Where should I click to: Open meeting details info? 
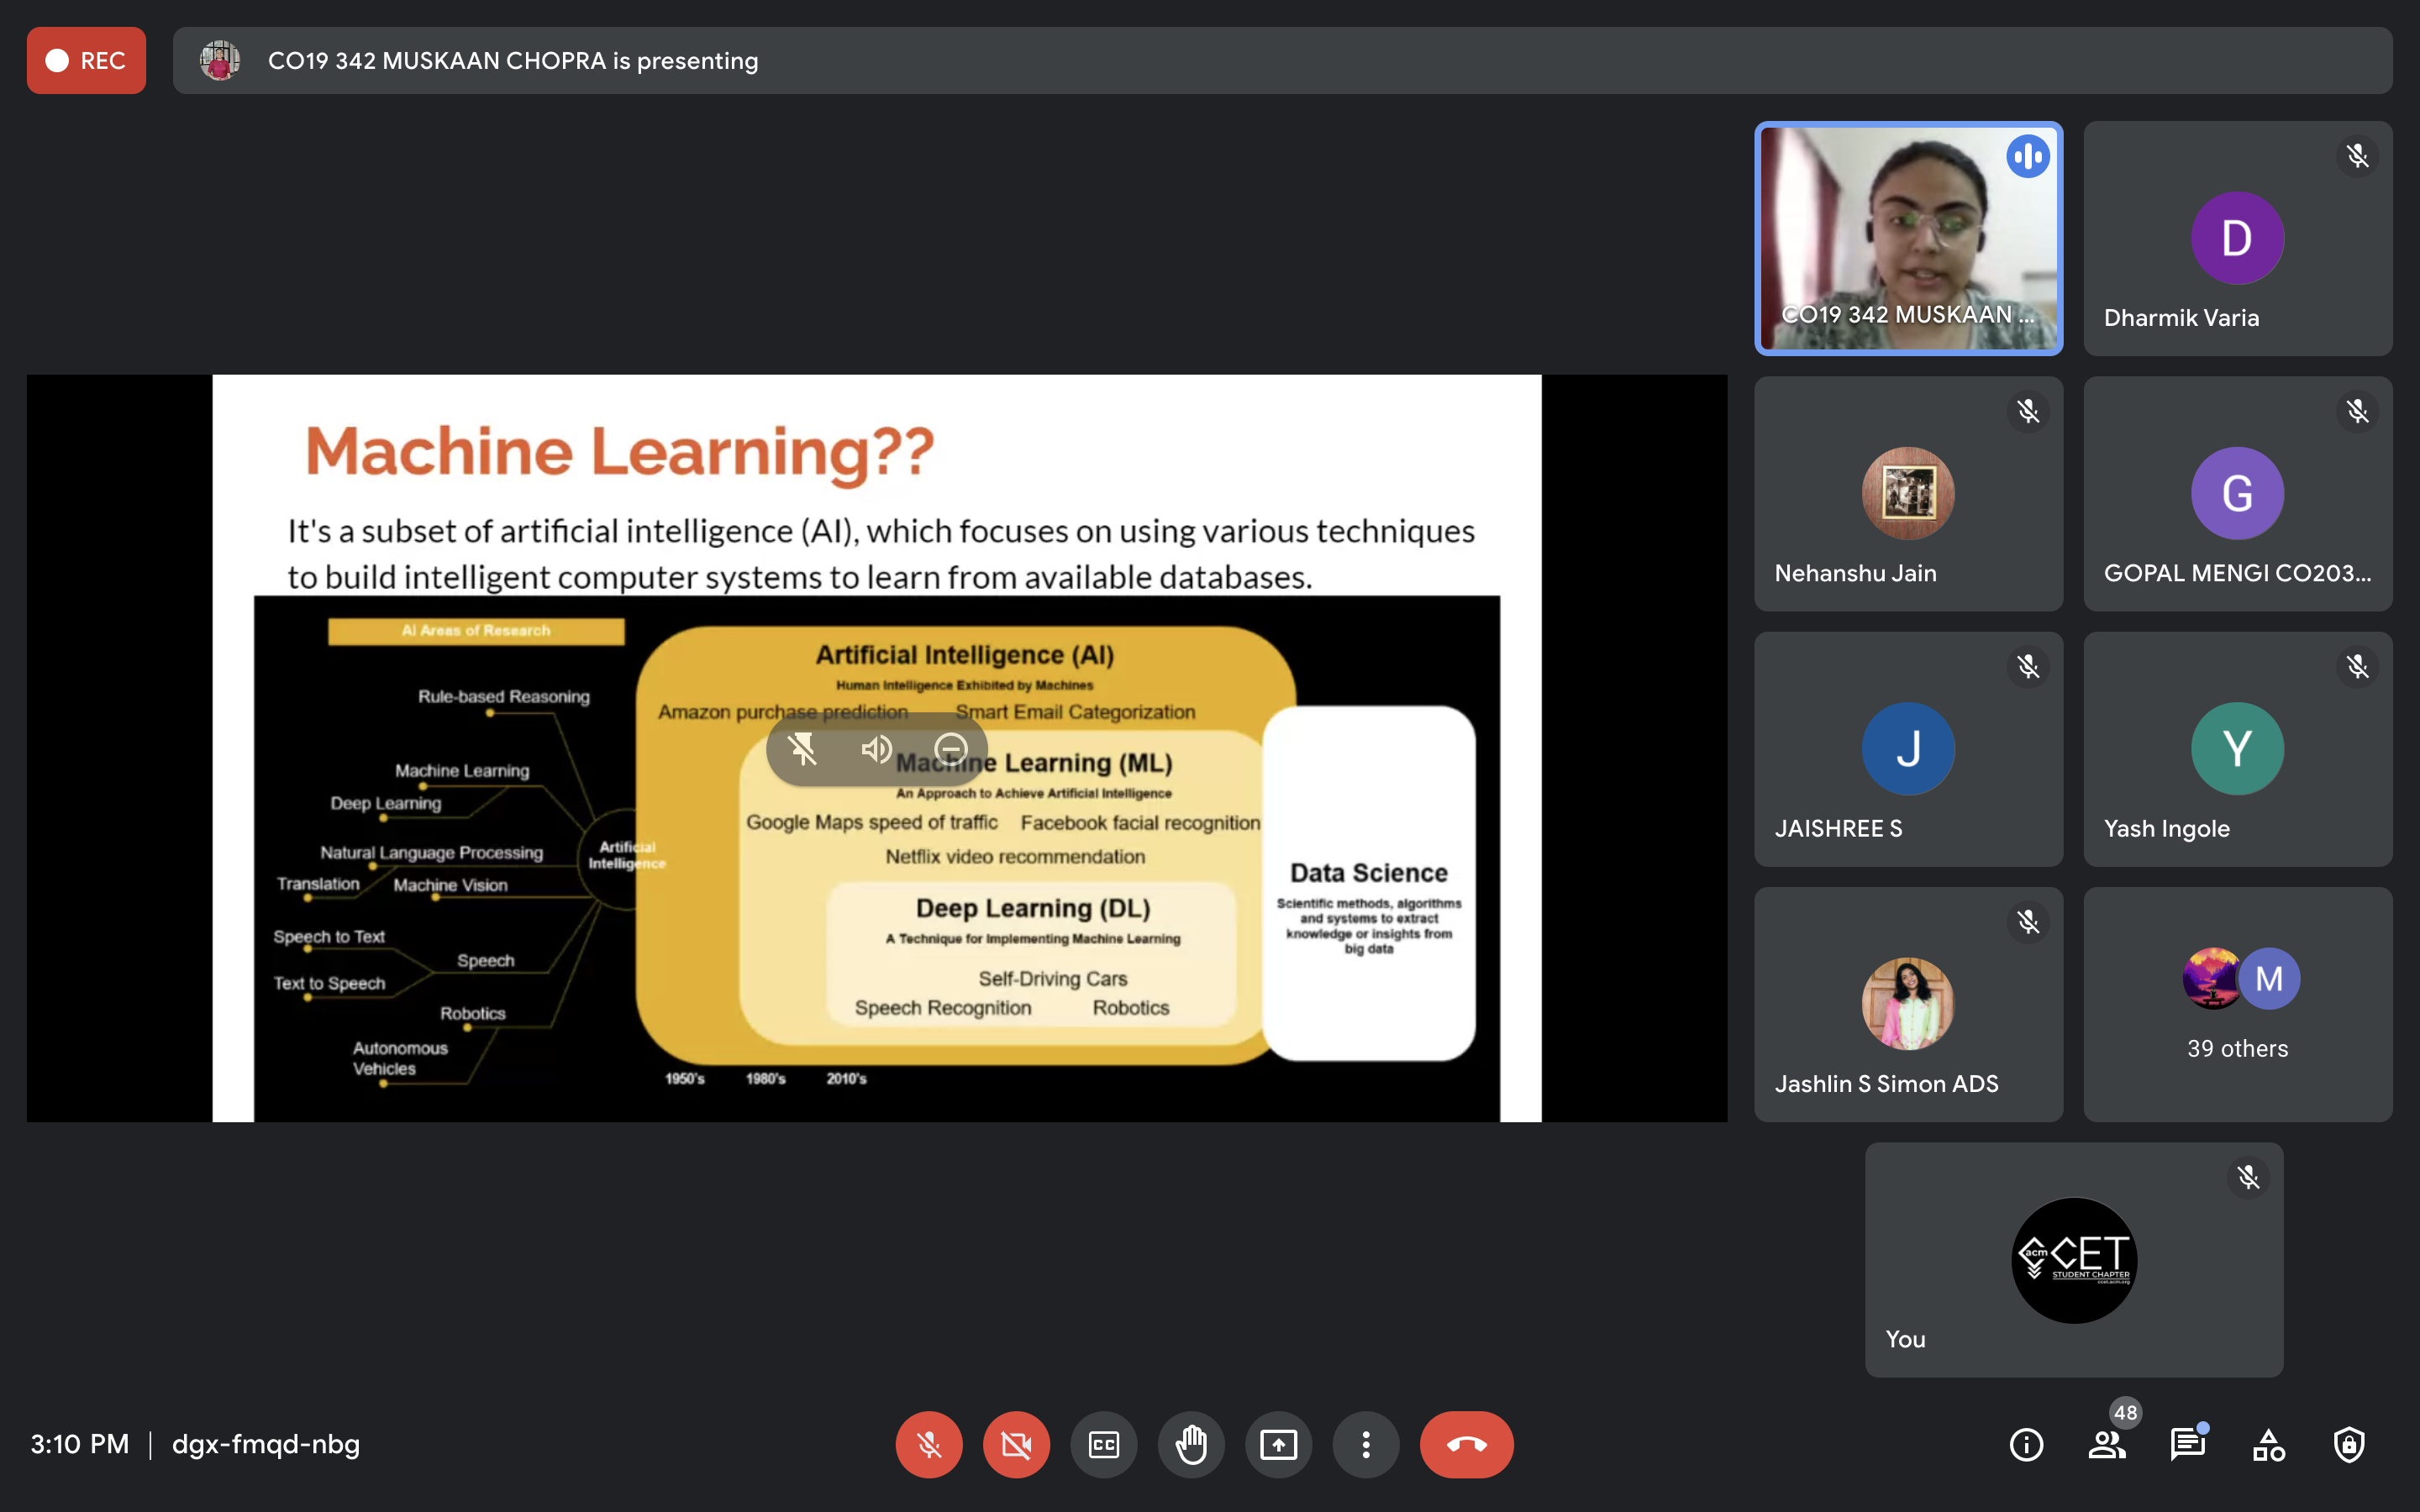(x=2026, y=1444)
